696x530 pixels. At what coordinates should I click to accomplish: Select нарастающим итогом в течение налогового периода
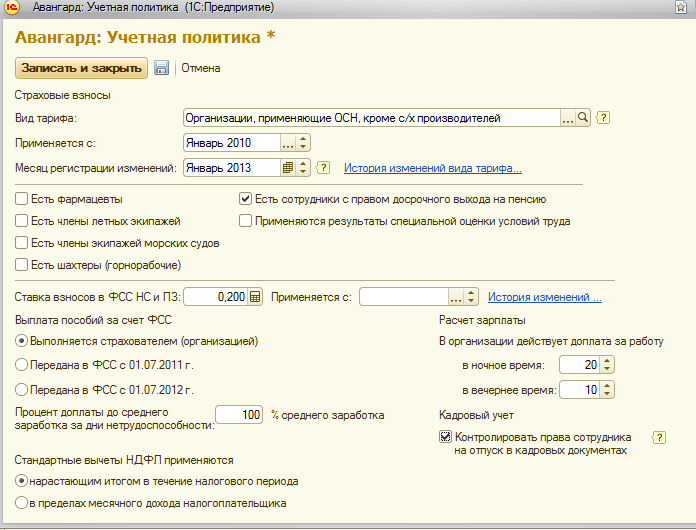pos(21,481)
